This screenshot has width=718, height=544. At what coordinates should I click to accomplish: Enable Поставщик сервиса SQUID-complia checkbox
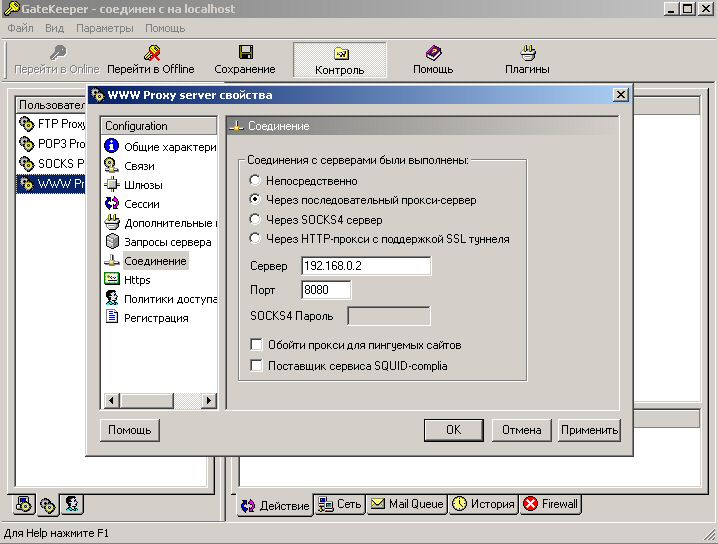click(256, 365)
